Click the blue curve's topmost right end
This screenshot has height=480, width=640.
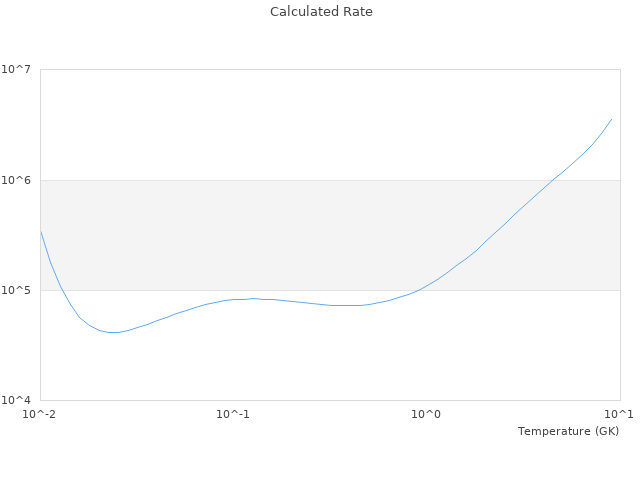tap(611, 119)
